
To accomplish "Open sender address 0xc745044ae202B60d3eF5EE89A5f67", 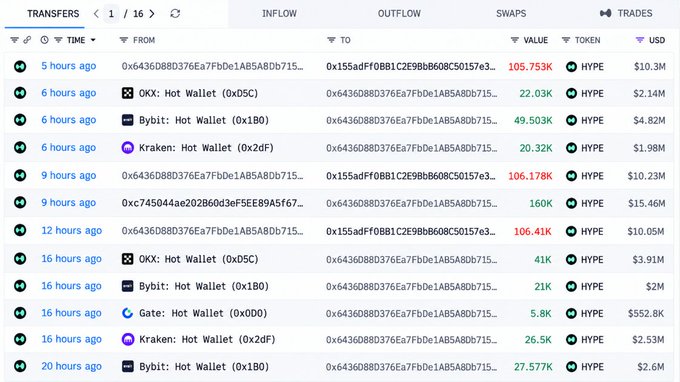I will click(x=212, y=203).
